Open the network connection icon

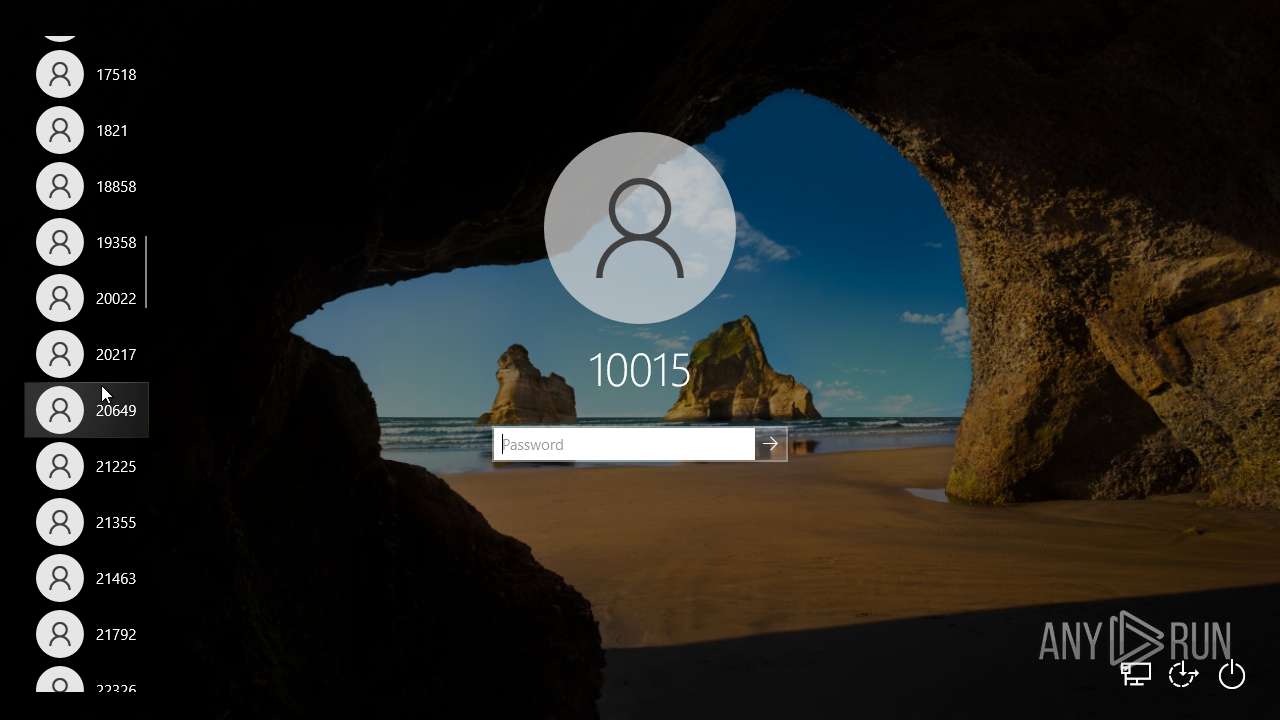1135,674
